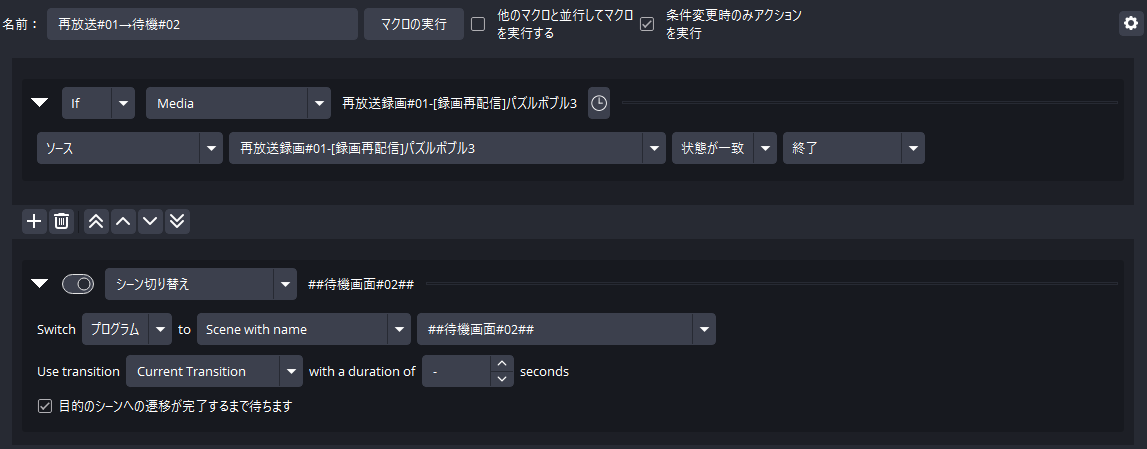Increase the transition duration with up stepper
The height and width of the screenshot is (449, 1147).
pyautogui.click(x=502, y=364)
